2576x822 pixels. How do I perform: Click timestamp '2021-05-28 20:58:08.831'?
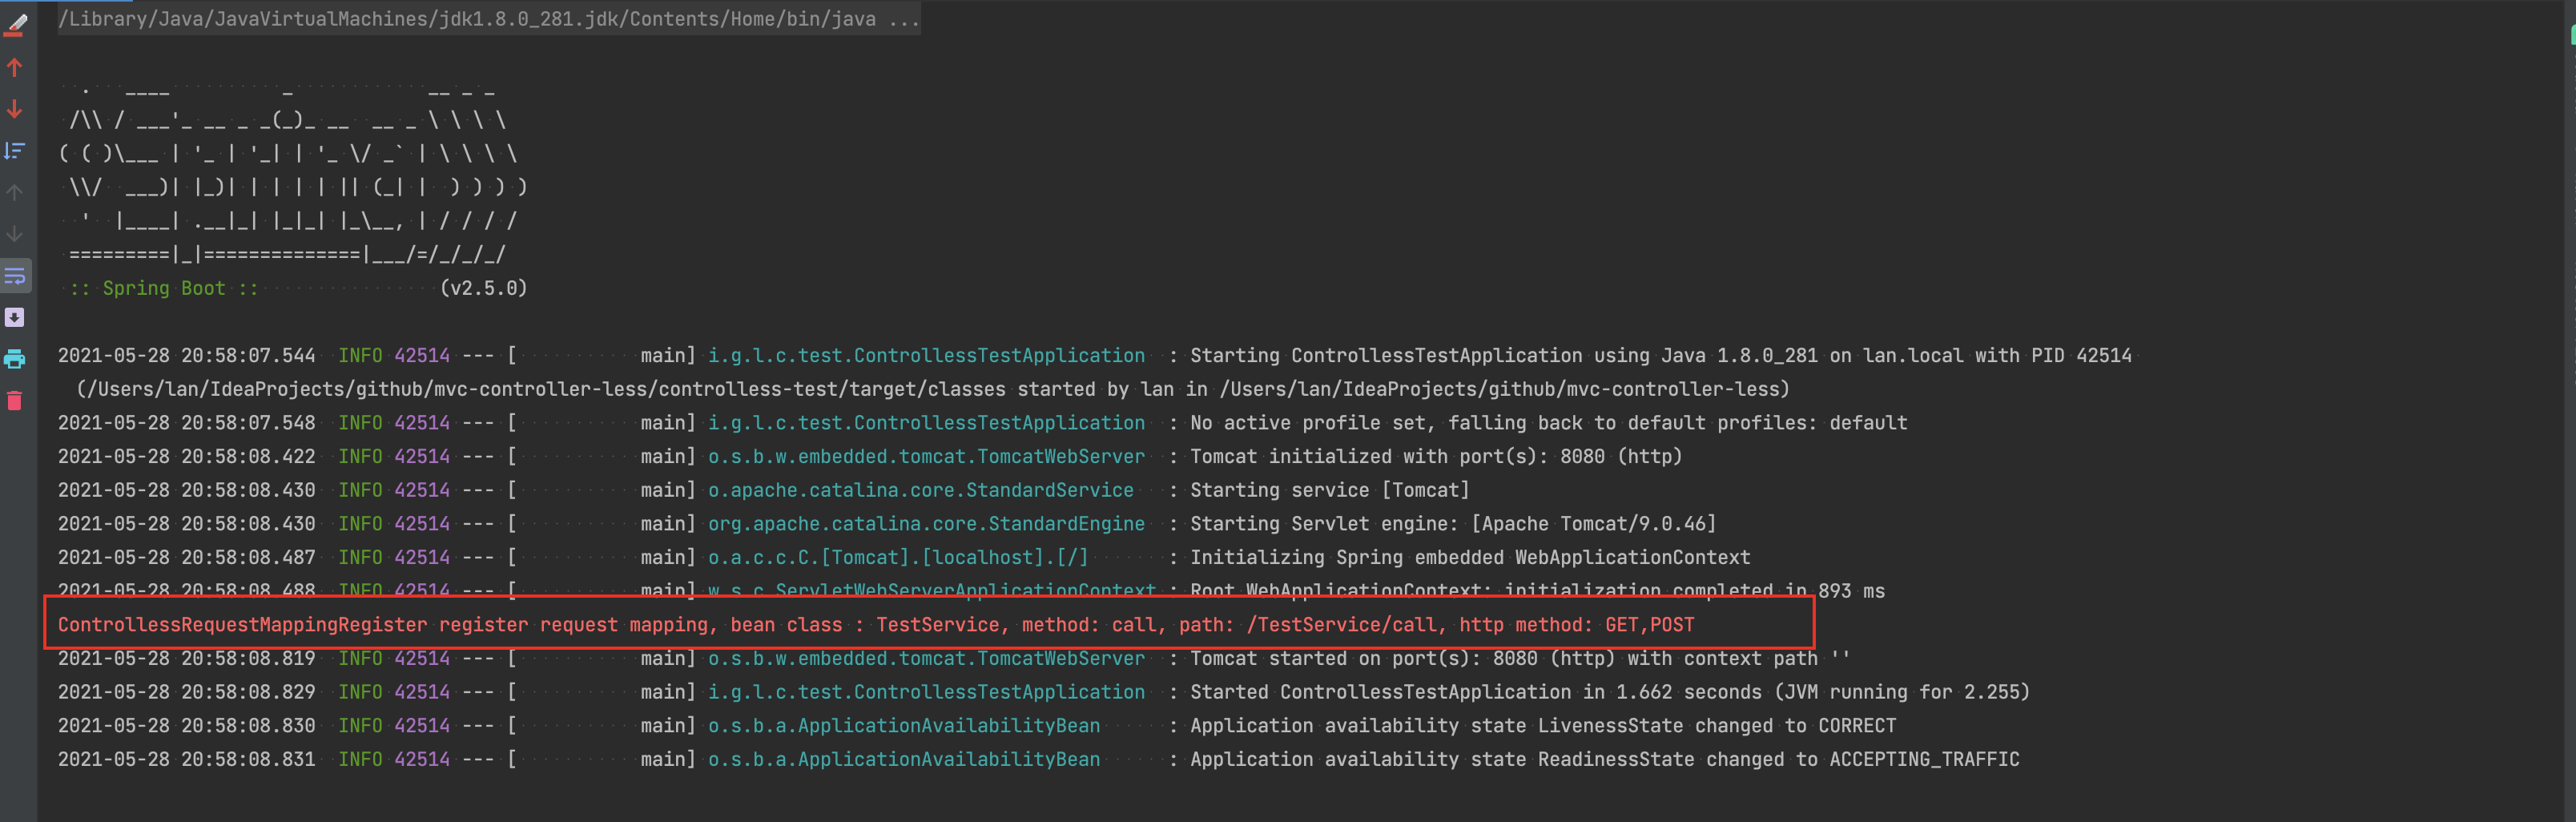pos(186,759)
